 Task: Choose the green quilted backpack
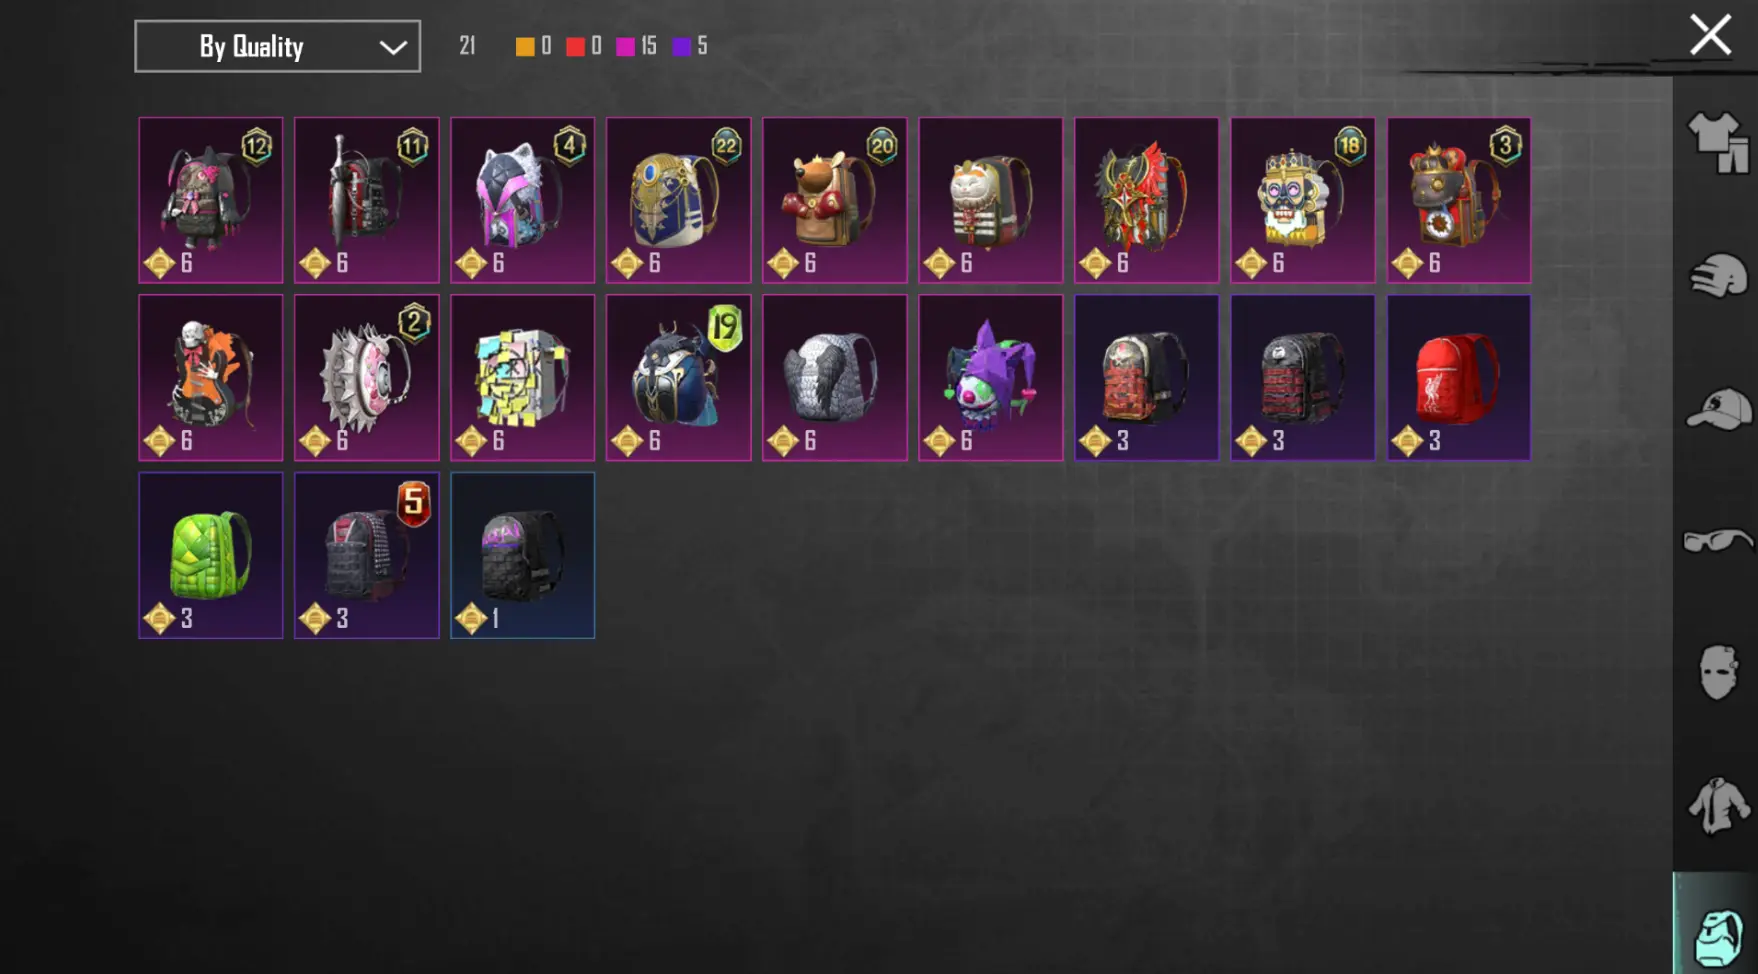pyautogui.click(x=211, y=555)
